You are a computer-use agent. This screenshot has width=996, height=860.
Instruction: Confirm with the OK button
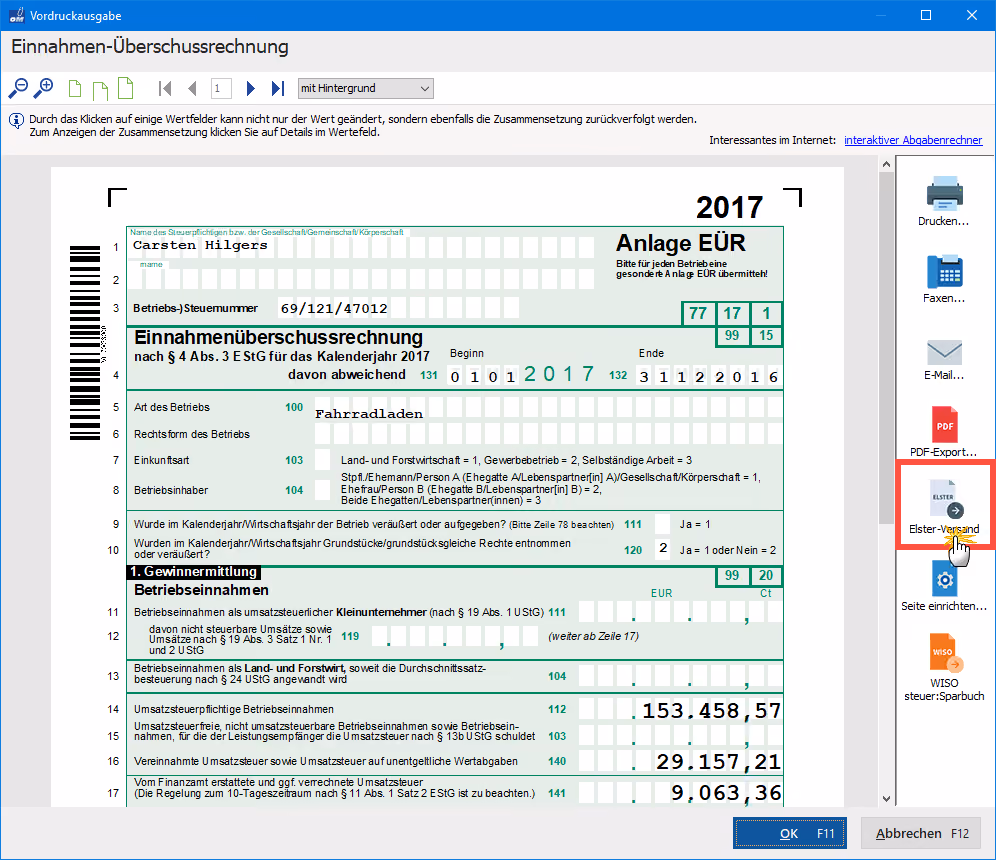(790, 833)
